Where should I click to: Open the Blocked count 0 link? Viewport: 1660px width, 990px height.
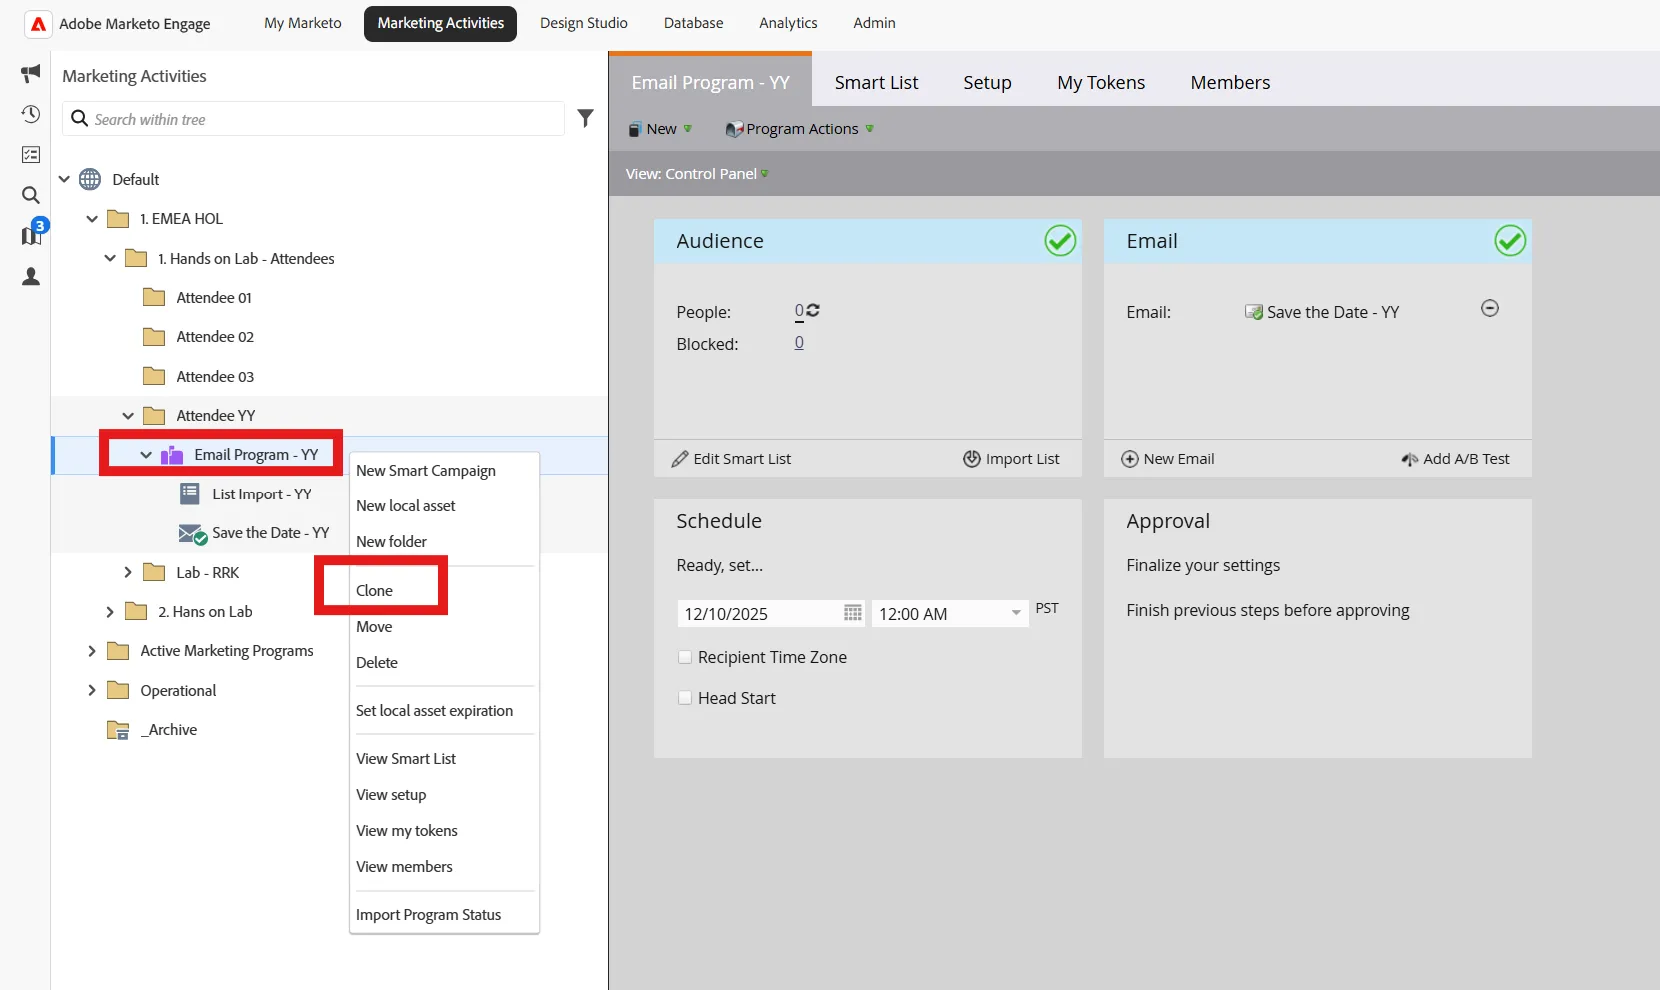click(799, 343)
